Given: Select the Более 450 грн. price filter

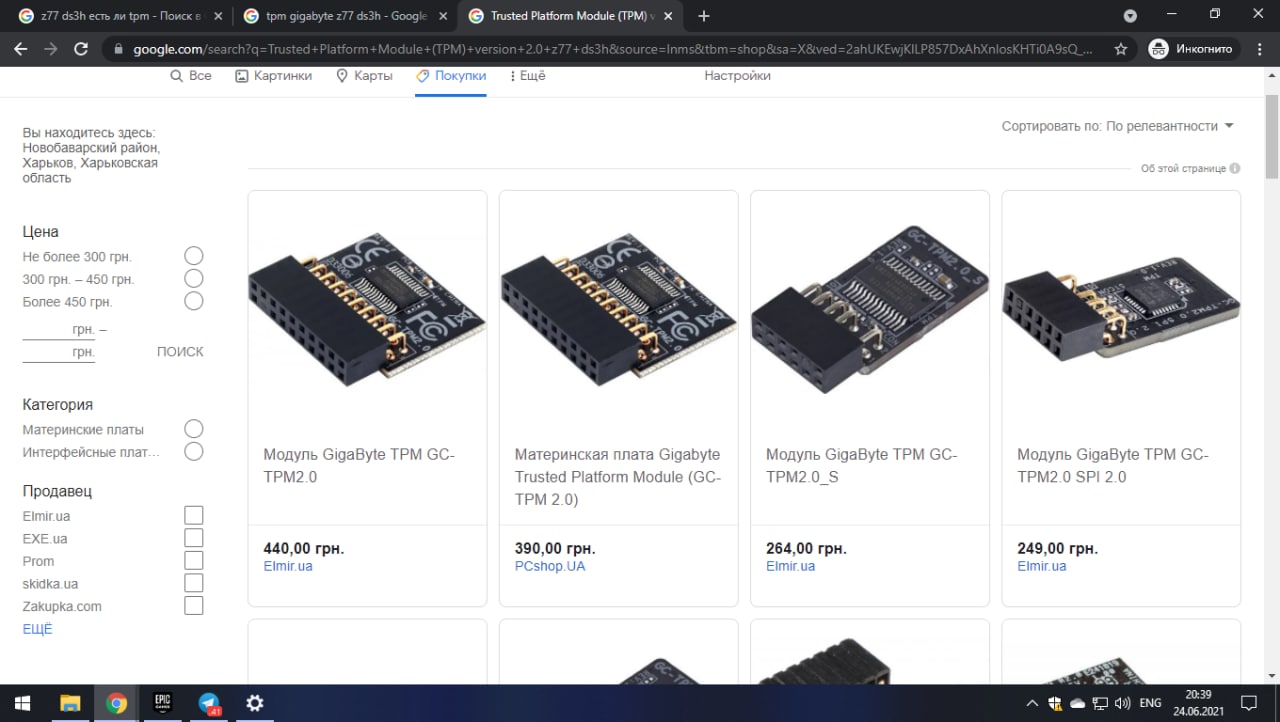Looking at the screenshot, I should [194, 301].
